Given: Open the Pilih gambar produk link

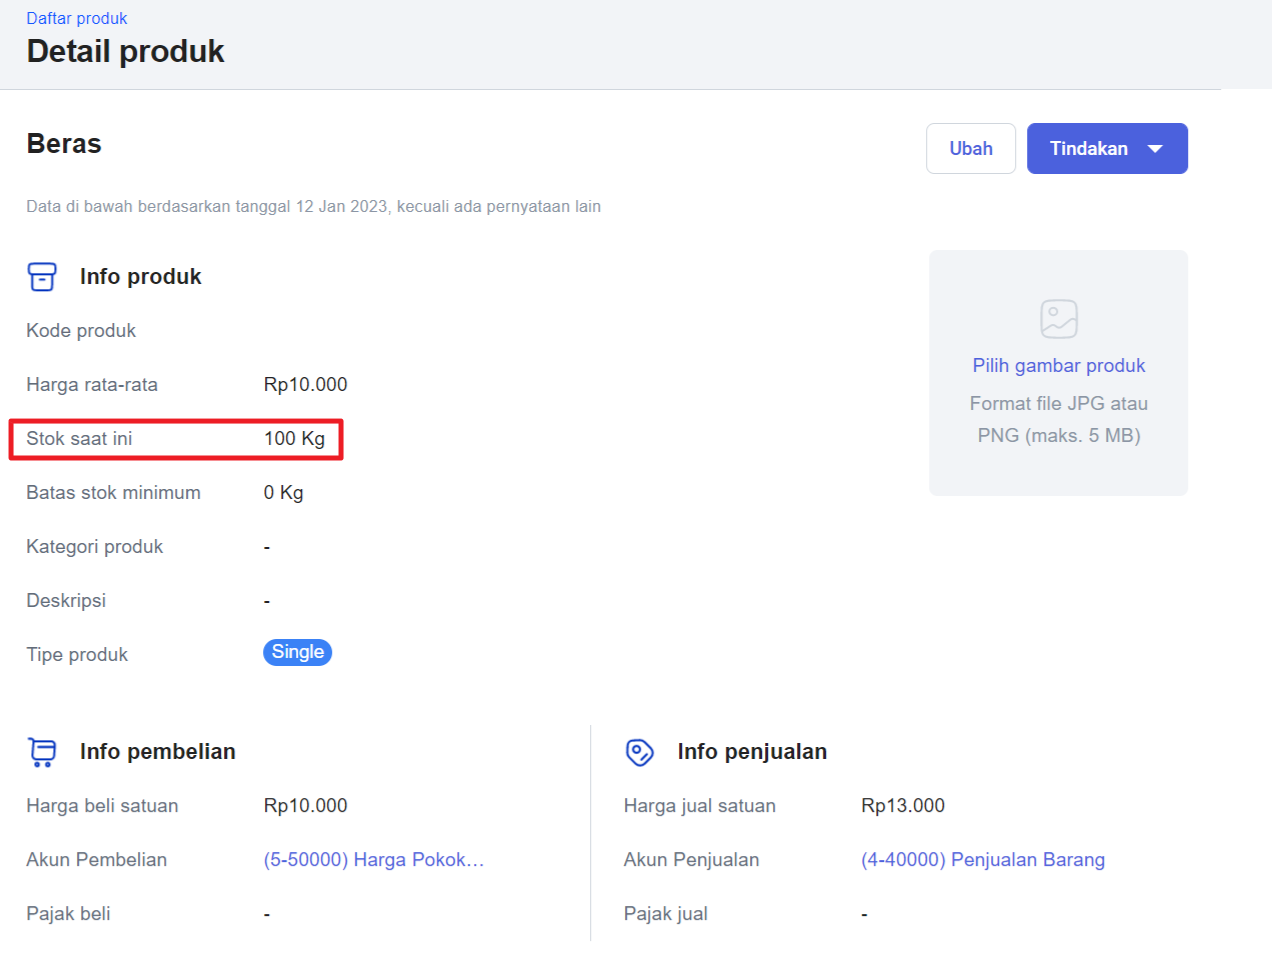Looking at the screenshot, I should click(x=1058, y=366).
